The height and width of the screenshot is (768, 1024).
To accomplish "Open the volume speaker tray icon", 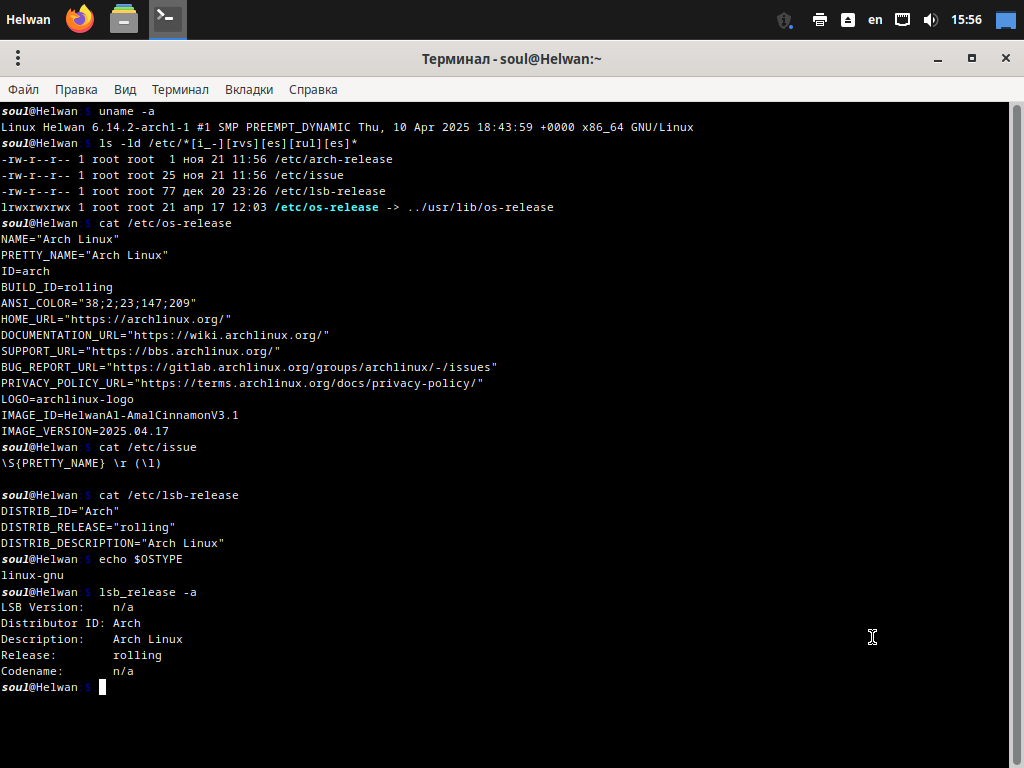I will pos(931,20).
